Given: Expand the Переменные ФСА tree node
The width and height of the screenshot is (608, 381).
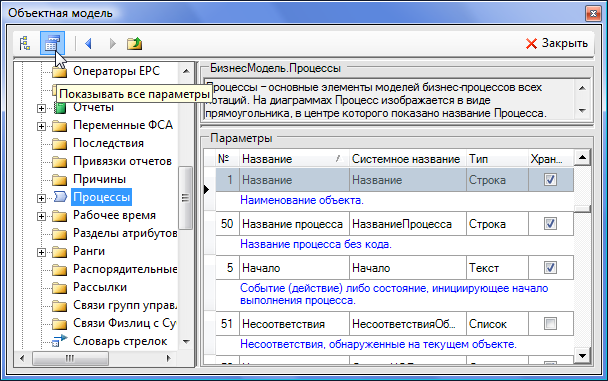Looking at the screenshot, I should (41, 126).
